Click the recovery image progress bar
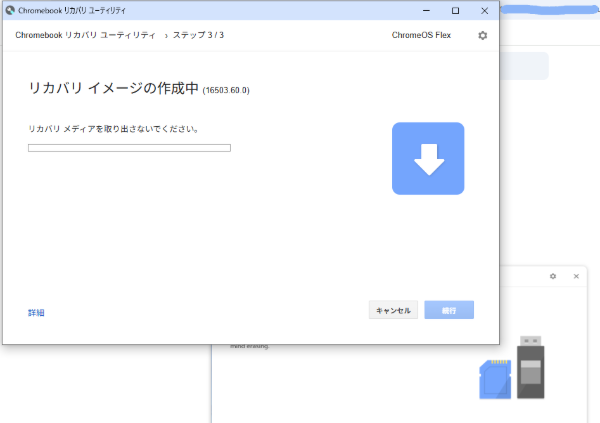Image resolution: width=600 pixels, height=423 pixels. (129, 148)
